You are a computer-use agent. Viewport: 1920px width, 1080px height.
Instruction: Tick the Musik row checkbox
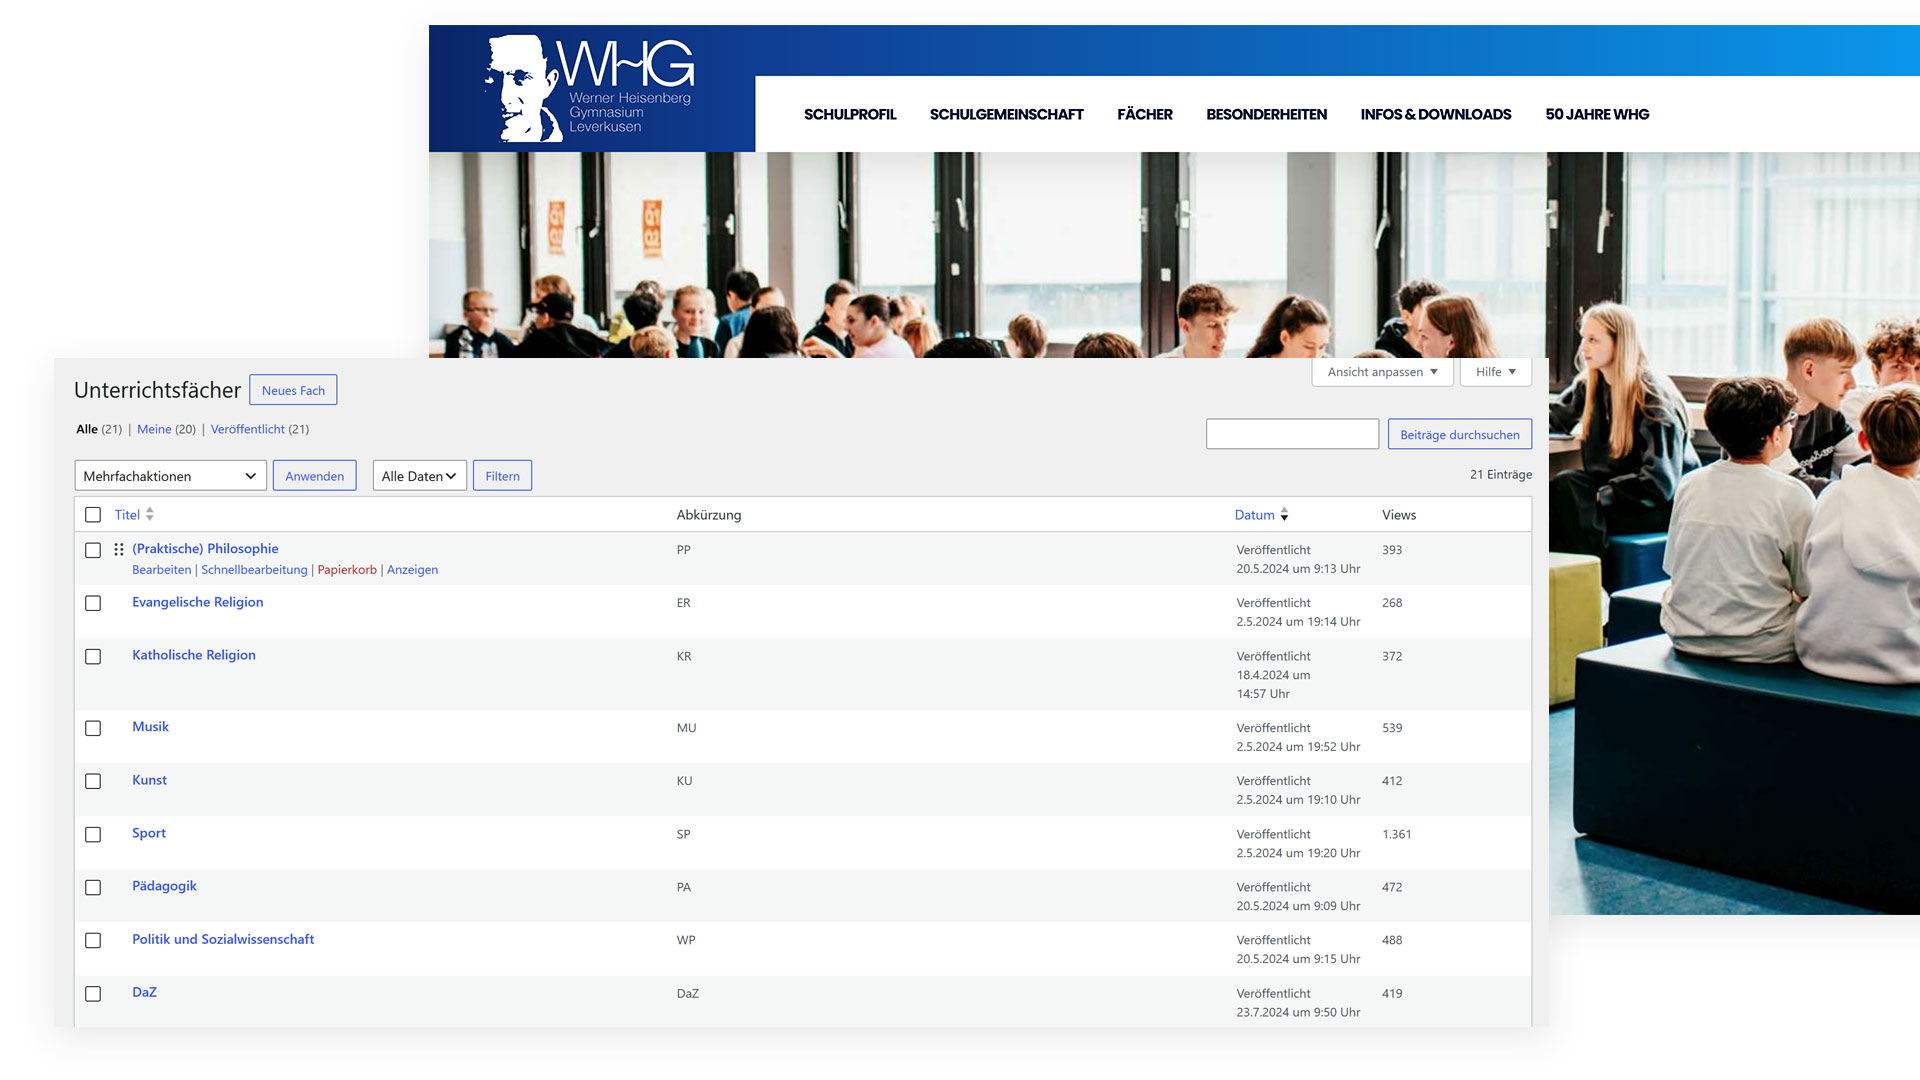93,728
